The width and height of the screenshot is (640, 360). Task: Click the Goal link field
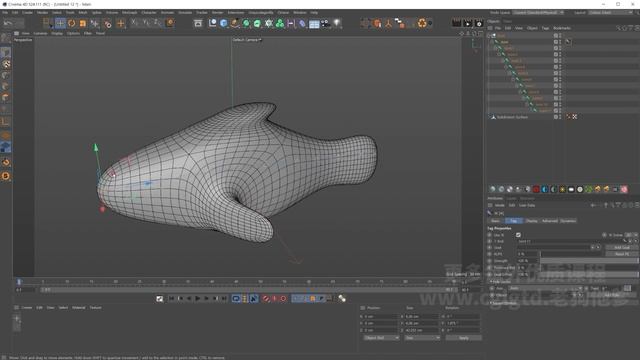pos(553,247)
